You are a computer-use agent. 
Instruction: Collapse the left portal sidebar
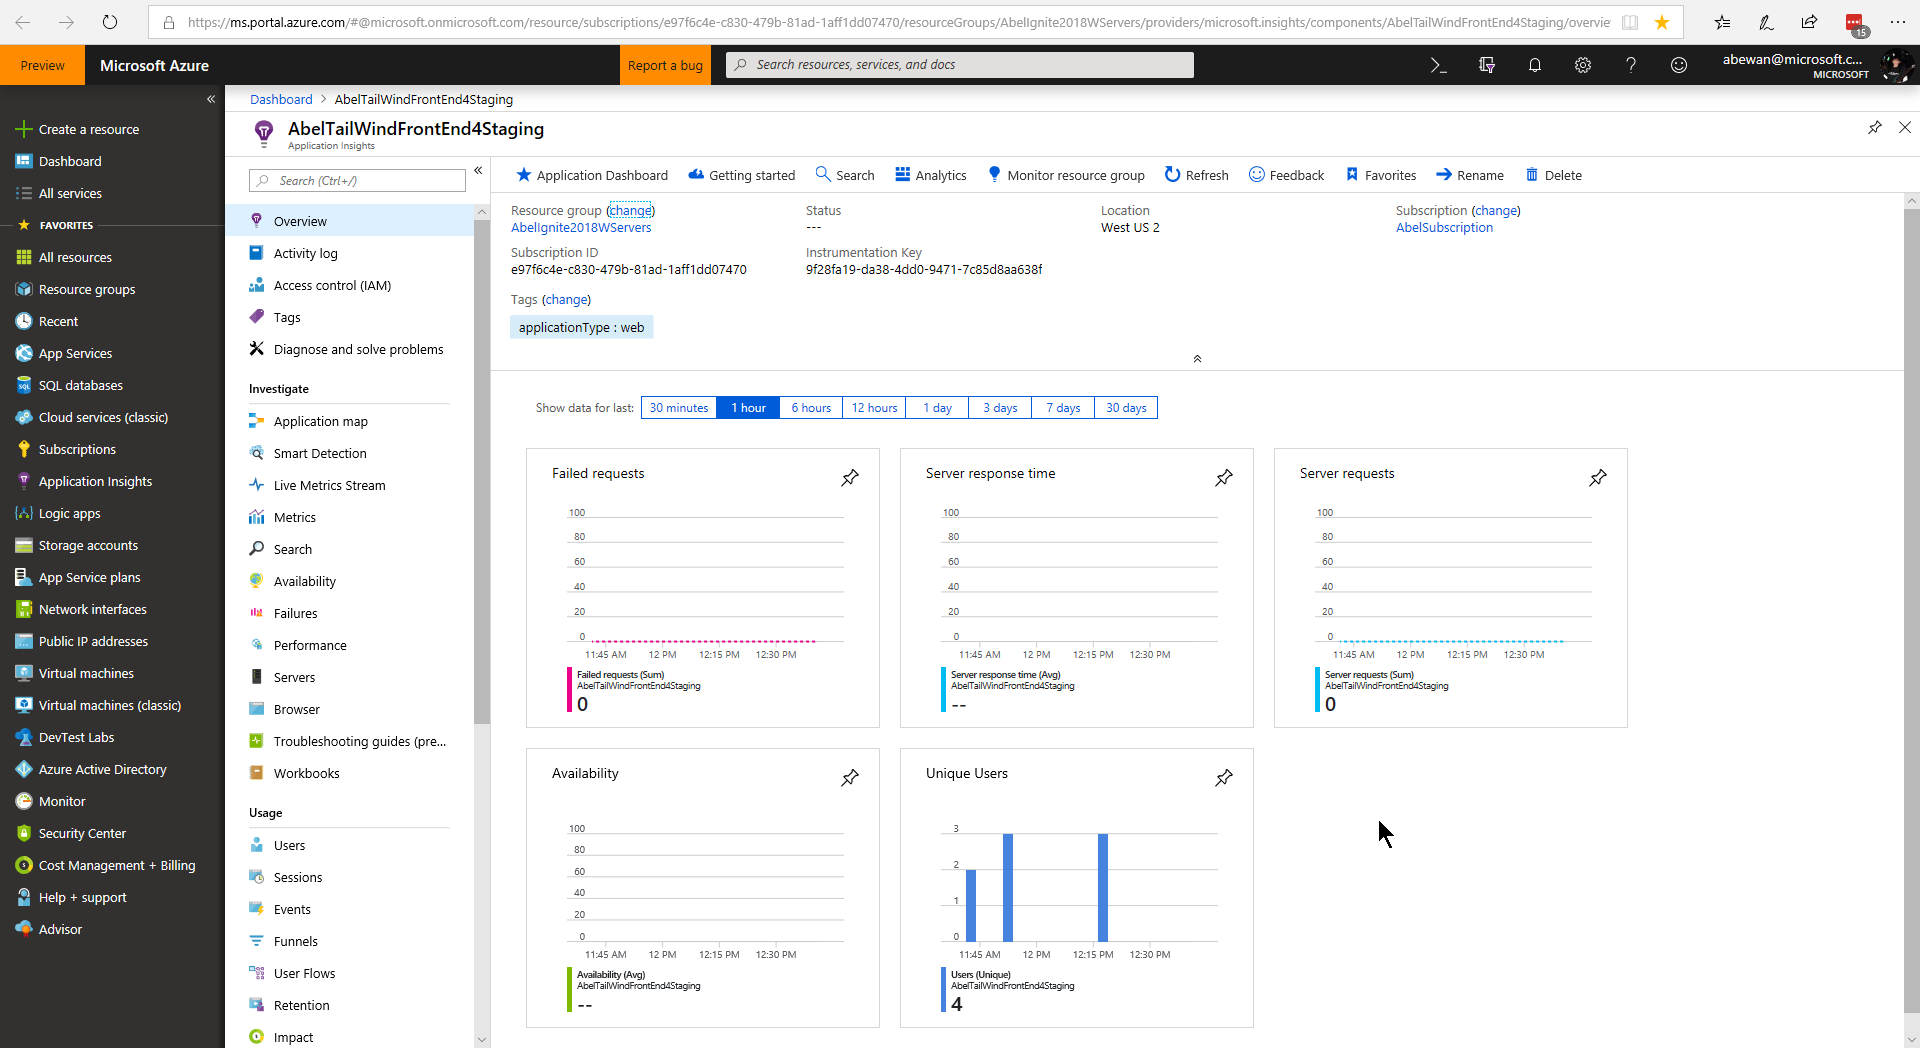tap(211, 99)
